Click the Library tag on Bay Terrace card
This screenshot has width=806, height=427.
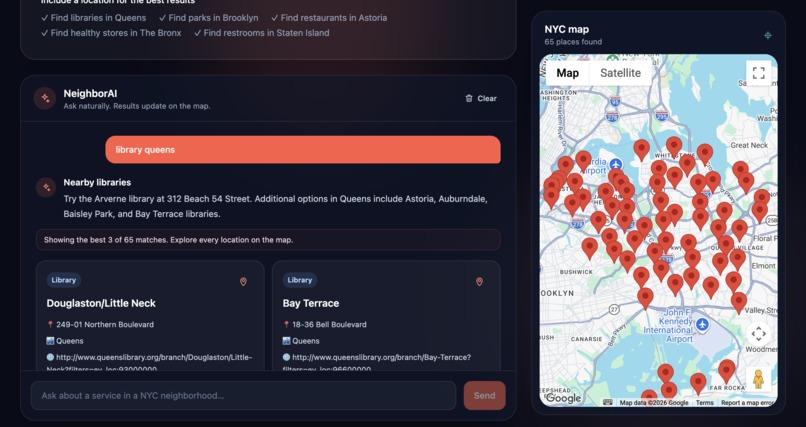300,280
